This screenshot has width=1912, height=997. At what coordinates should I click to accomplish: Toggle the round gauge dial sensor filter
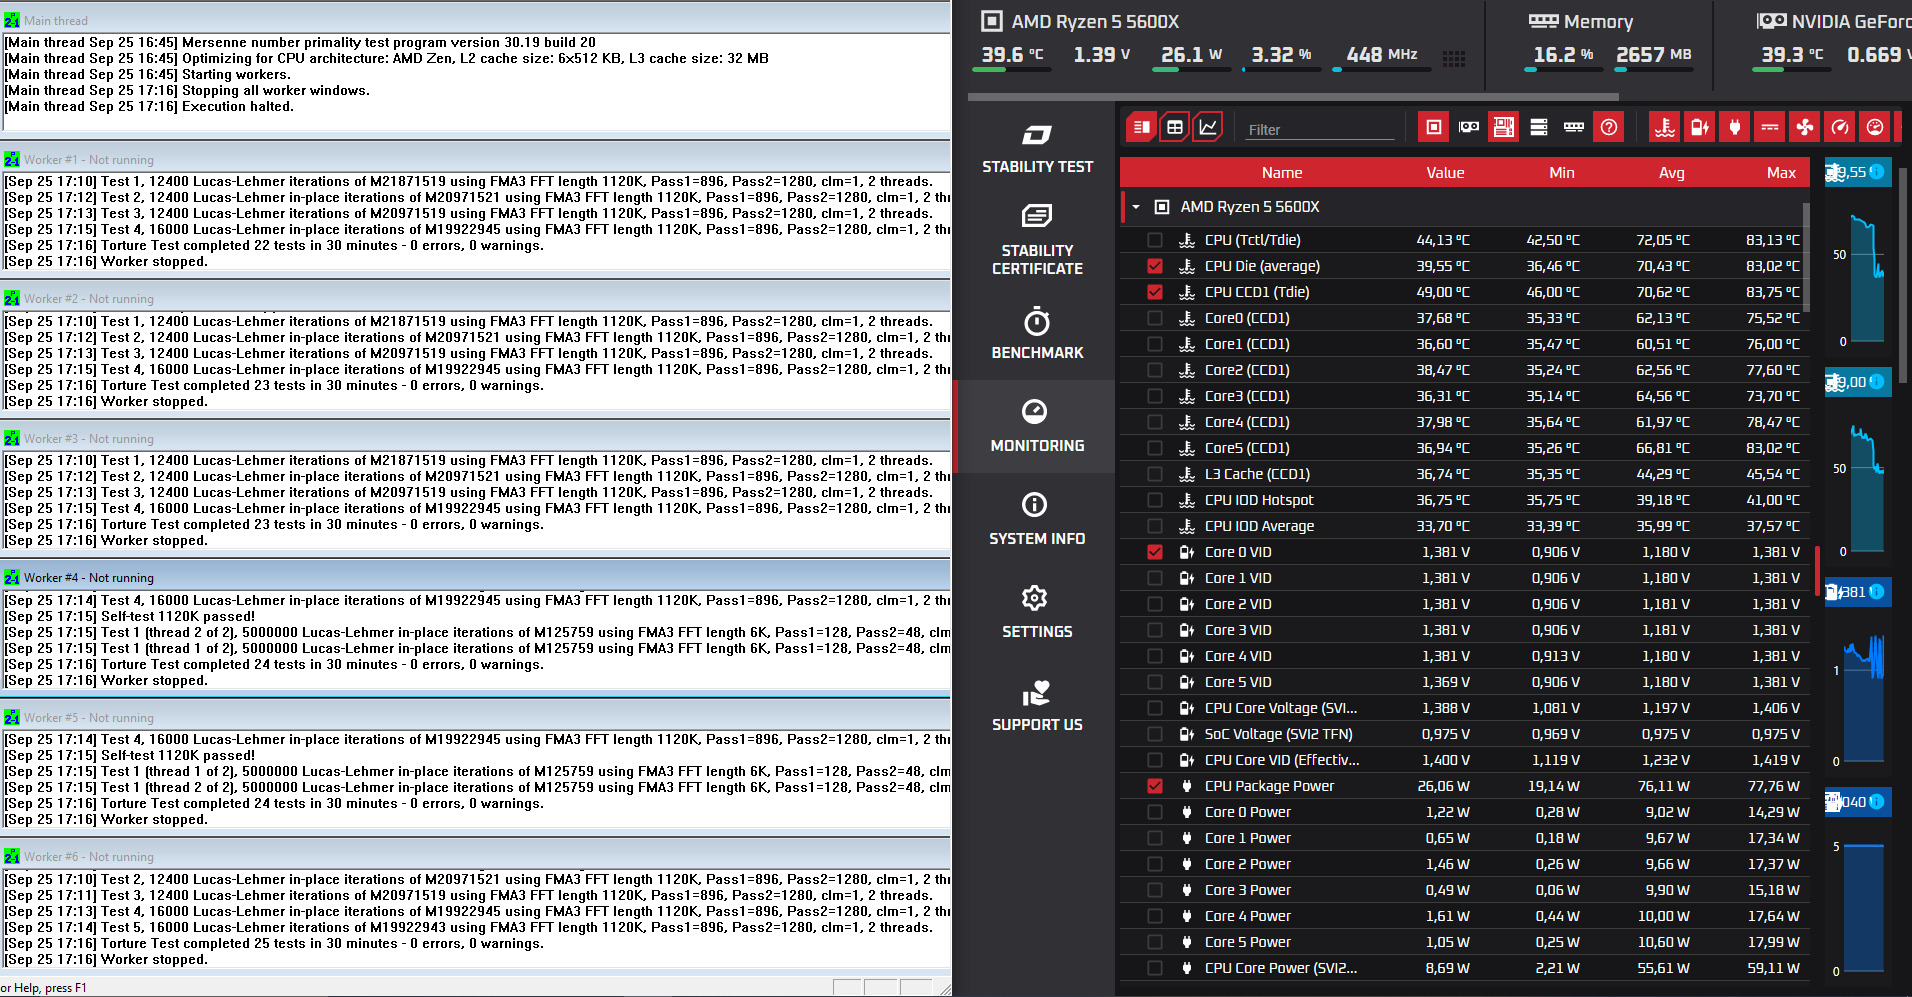coord(1875,127)
